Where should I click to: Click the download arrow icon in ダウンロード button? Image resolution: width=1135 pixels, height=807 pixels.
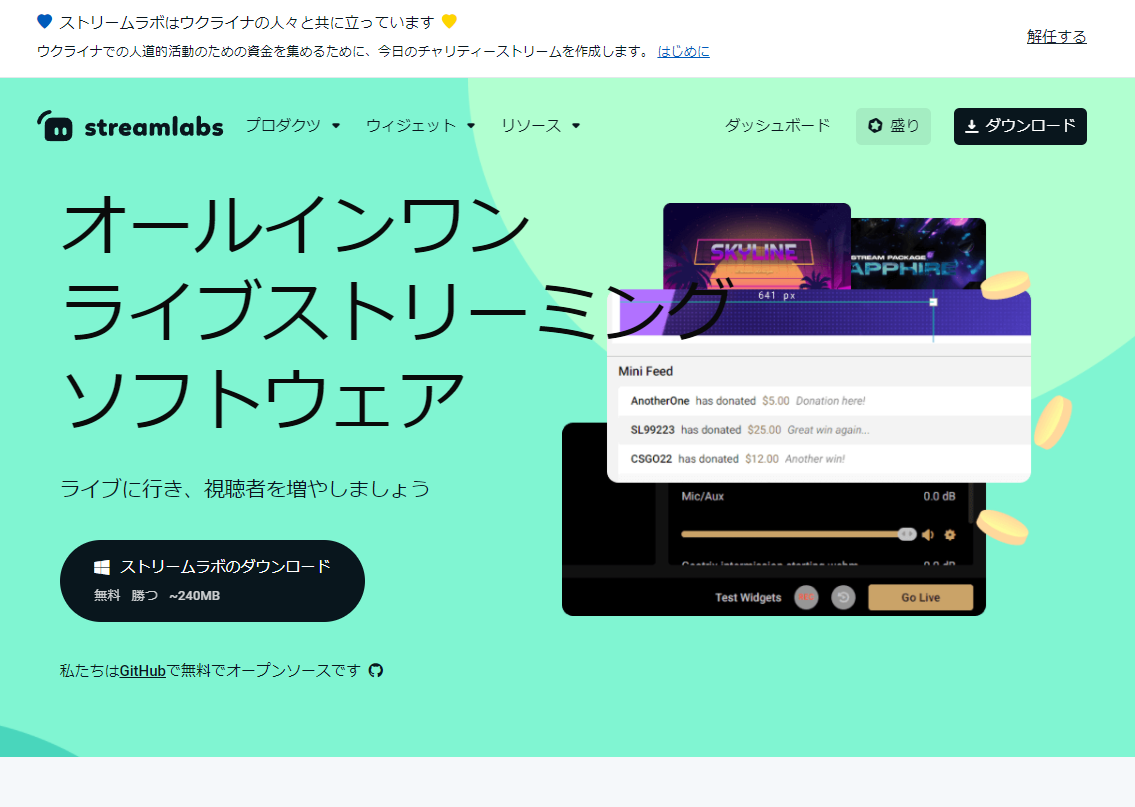click(x=972, y=127)
